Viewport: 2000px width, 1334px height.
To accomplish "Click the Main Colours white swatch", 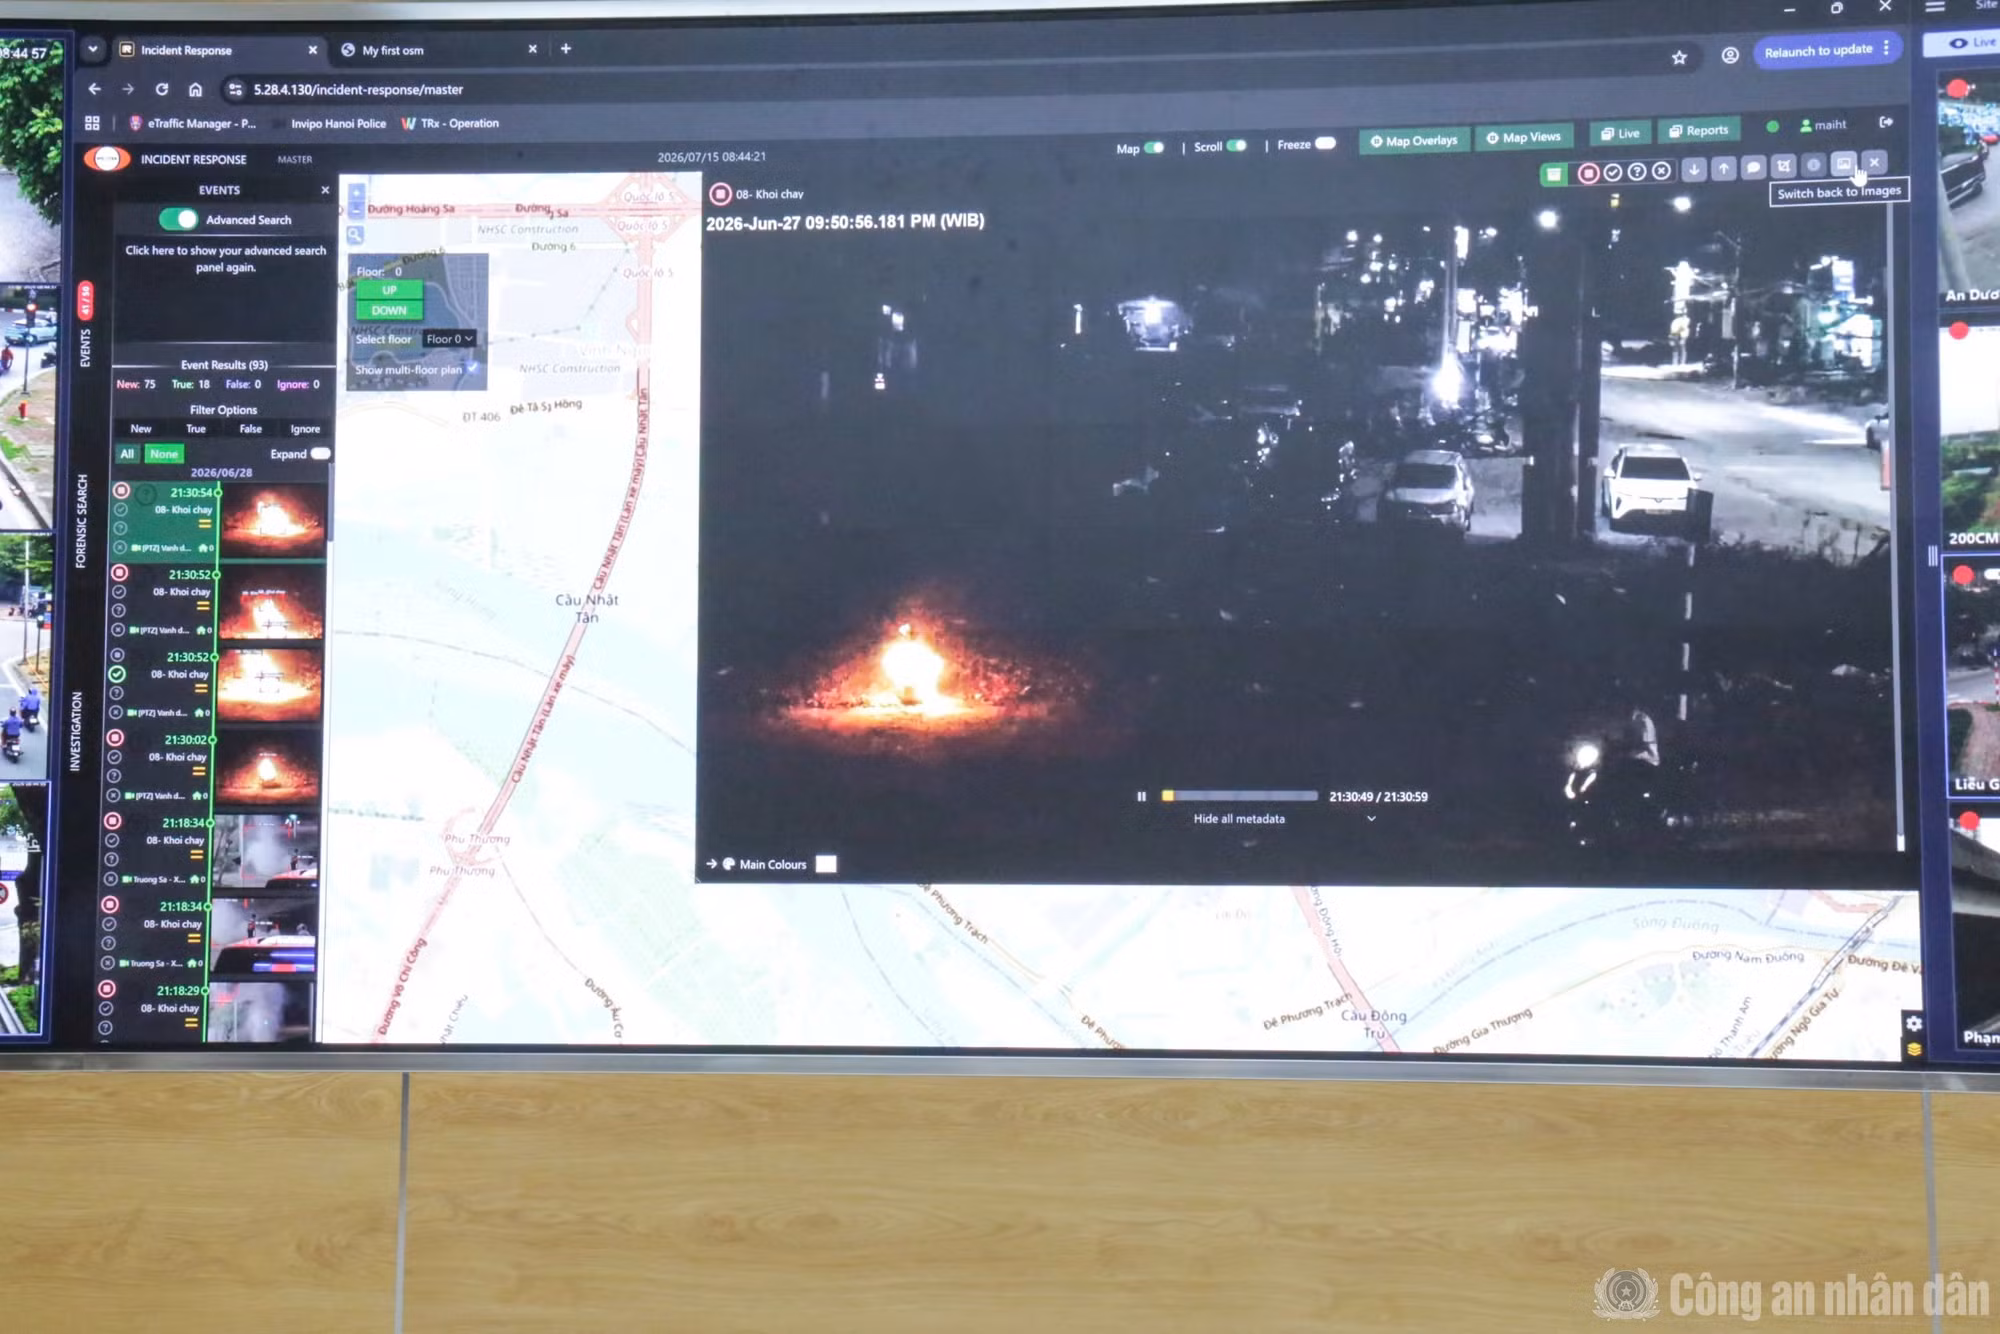I will coord(826,864).
